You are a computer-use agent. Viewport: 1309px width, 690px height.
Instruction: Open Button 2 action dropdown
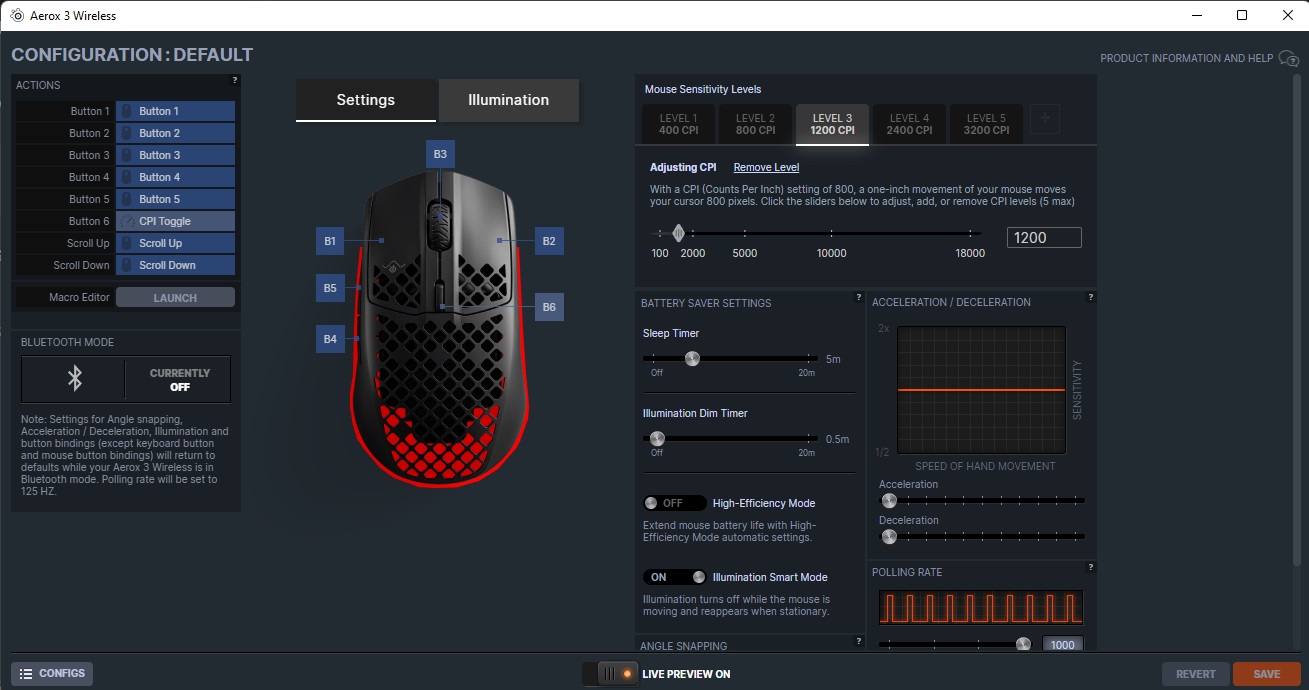click(x=175, y=133)
